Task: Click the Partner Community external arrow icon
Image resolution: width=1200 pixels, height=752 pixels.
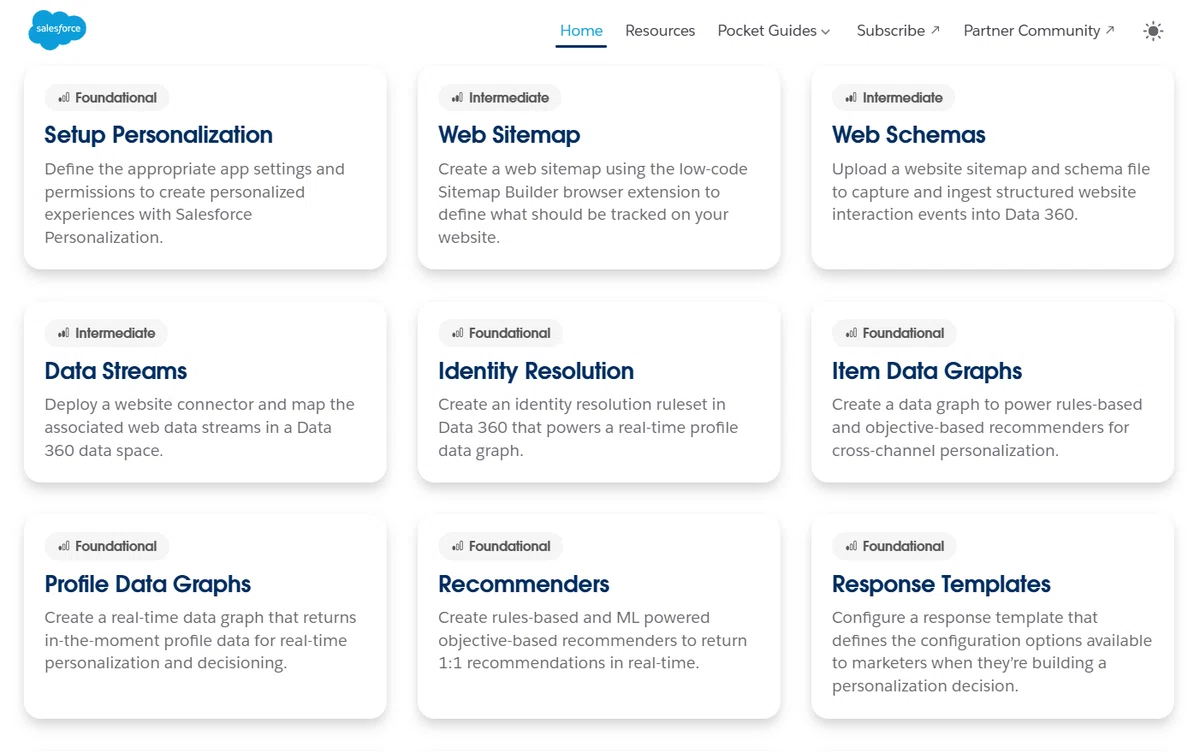Action: 1110,30
